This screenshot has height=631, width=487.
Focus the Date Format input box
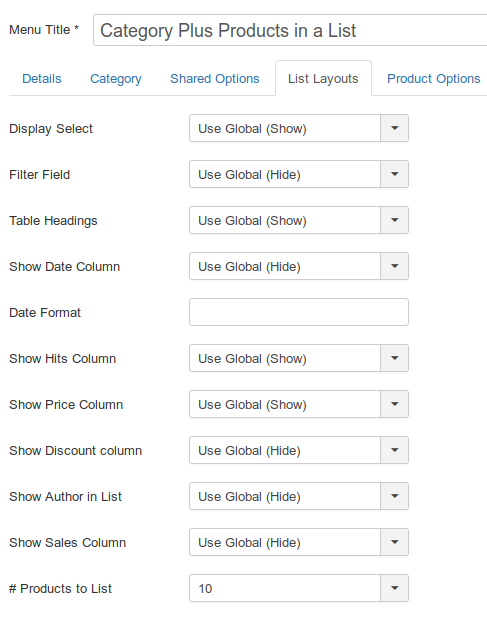click(x=299, y=312)
